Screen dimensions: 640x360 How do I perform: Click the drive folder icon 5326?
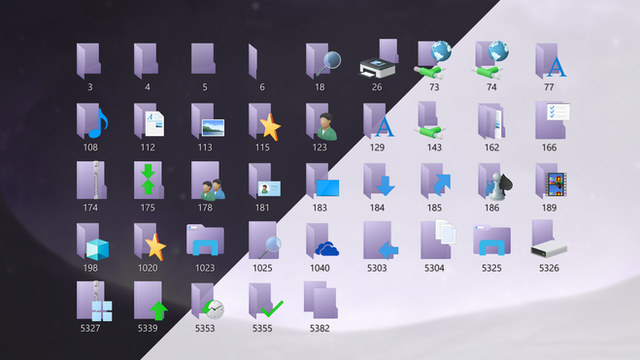point(549,239)
